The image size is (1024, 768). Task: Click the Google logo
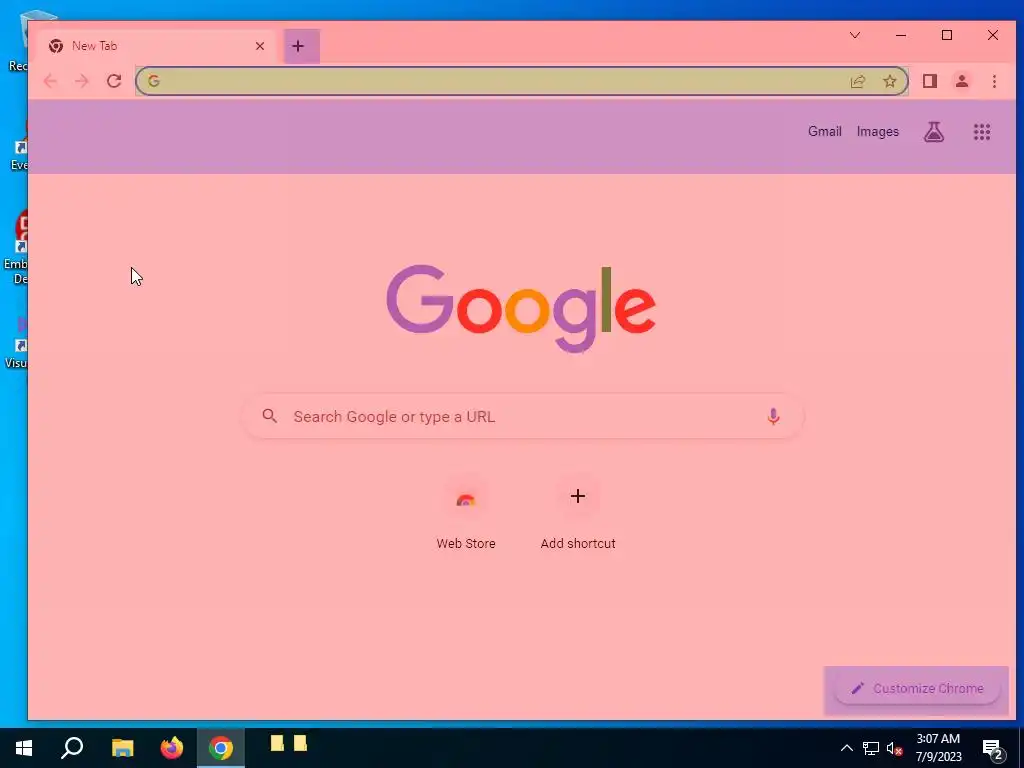click(x=521, y=308)
